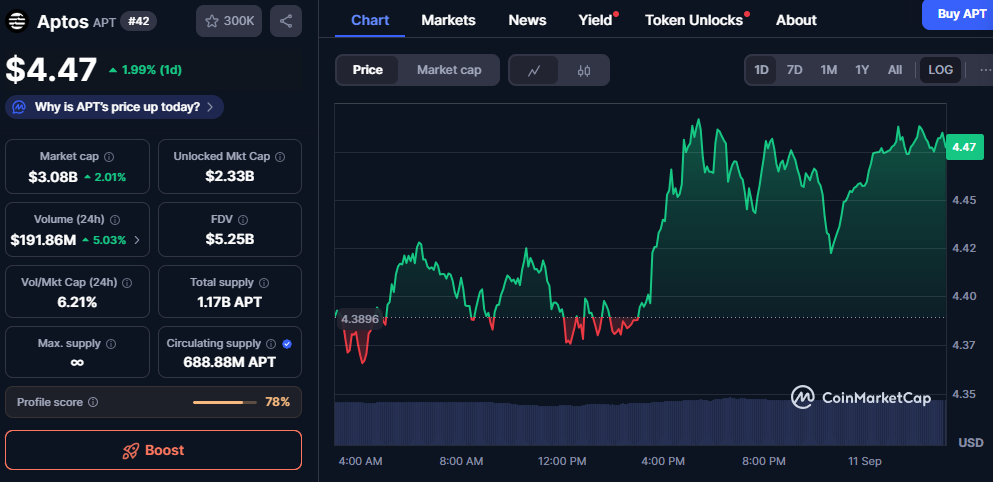The height and width of the screenshot is (482, 993).
Task: Click the Max. supply info icon
Action: pyautogui.click(x=110, y=344)
